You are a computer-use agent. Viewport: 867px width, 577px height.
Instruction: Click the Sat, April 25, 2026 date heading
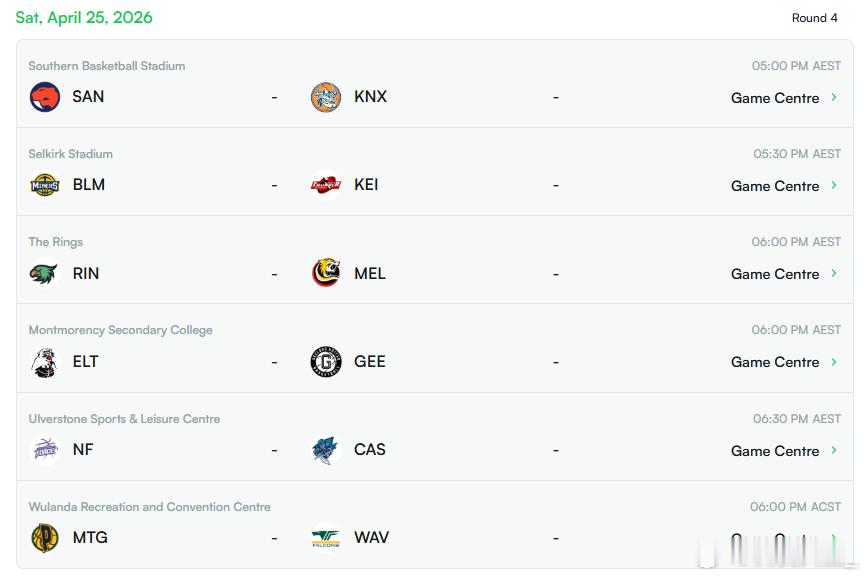tap(84, 18)
